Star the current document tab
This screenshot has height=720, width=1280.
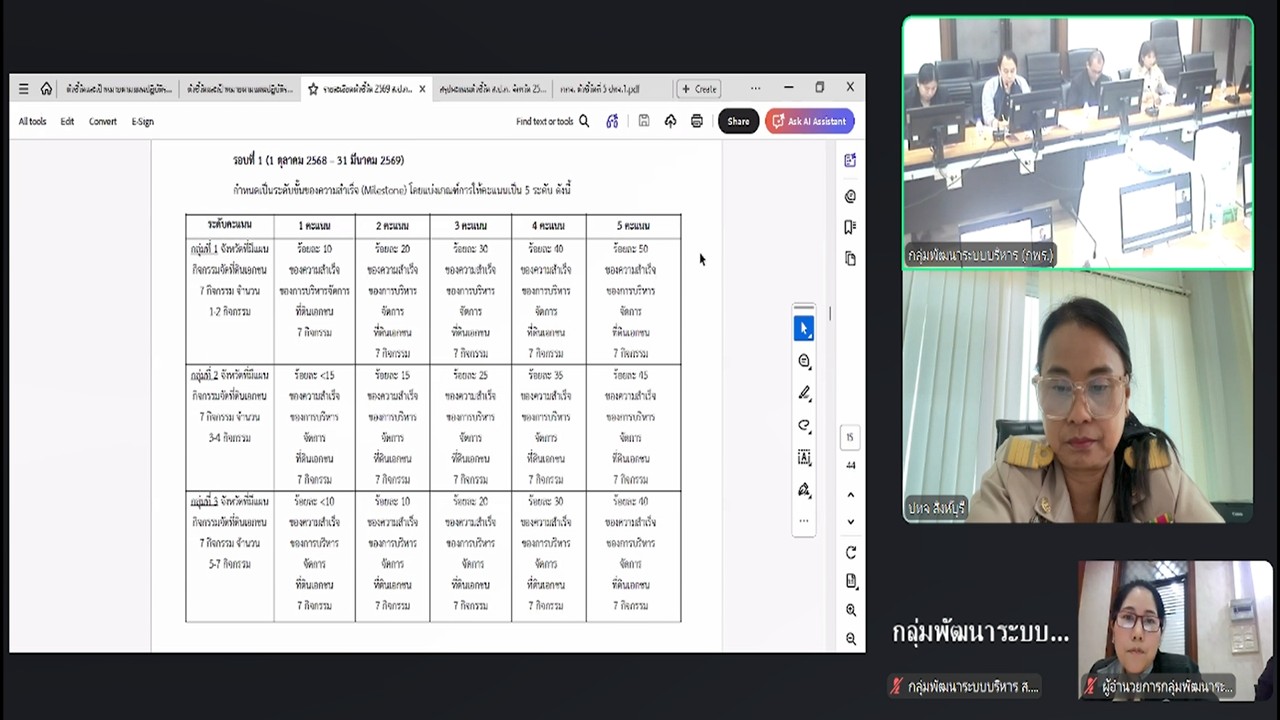[313, 89]
